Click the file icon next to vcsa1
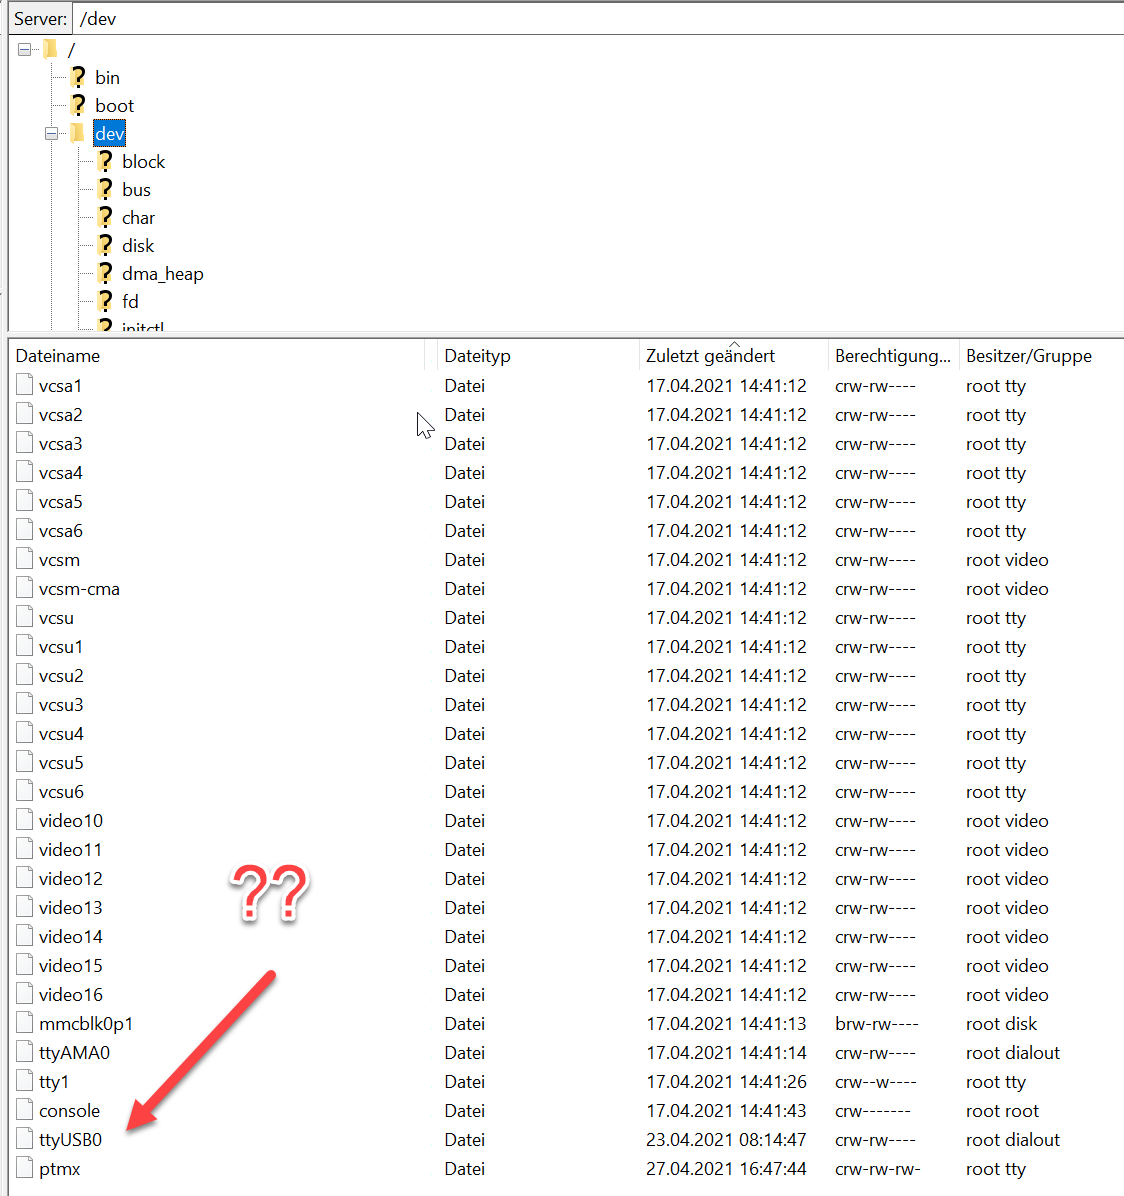This screenshot has height=1196, width=1124. click(x=23, y=385)
